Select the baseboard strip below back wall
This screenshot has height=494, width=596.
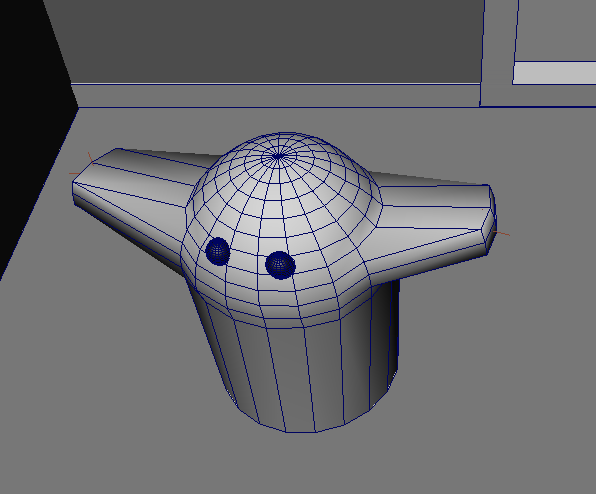tap(277, 95)
